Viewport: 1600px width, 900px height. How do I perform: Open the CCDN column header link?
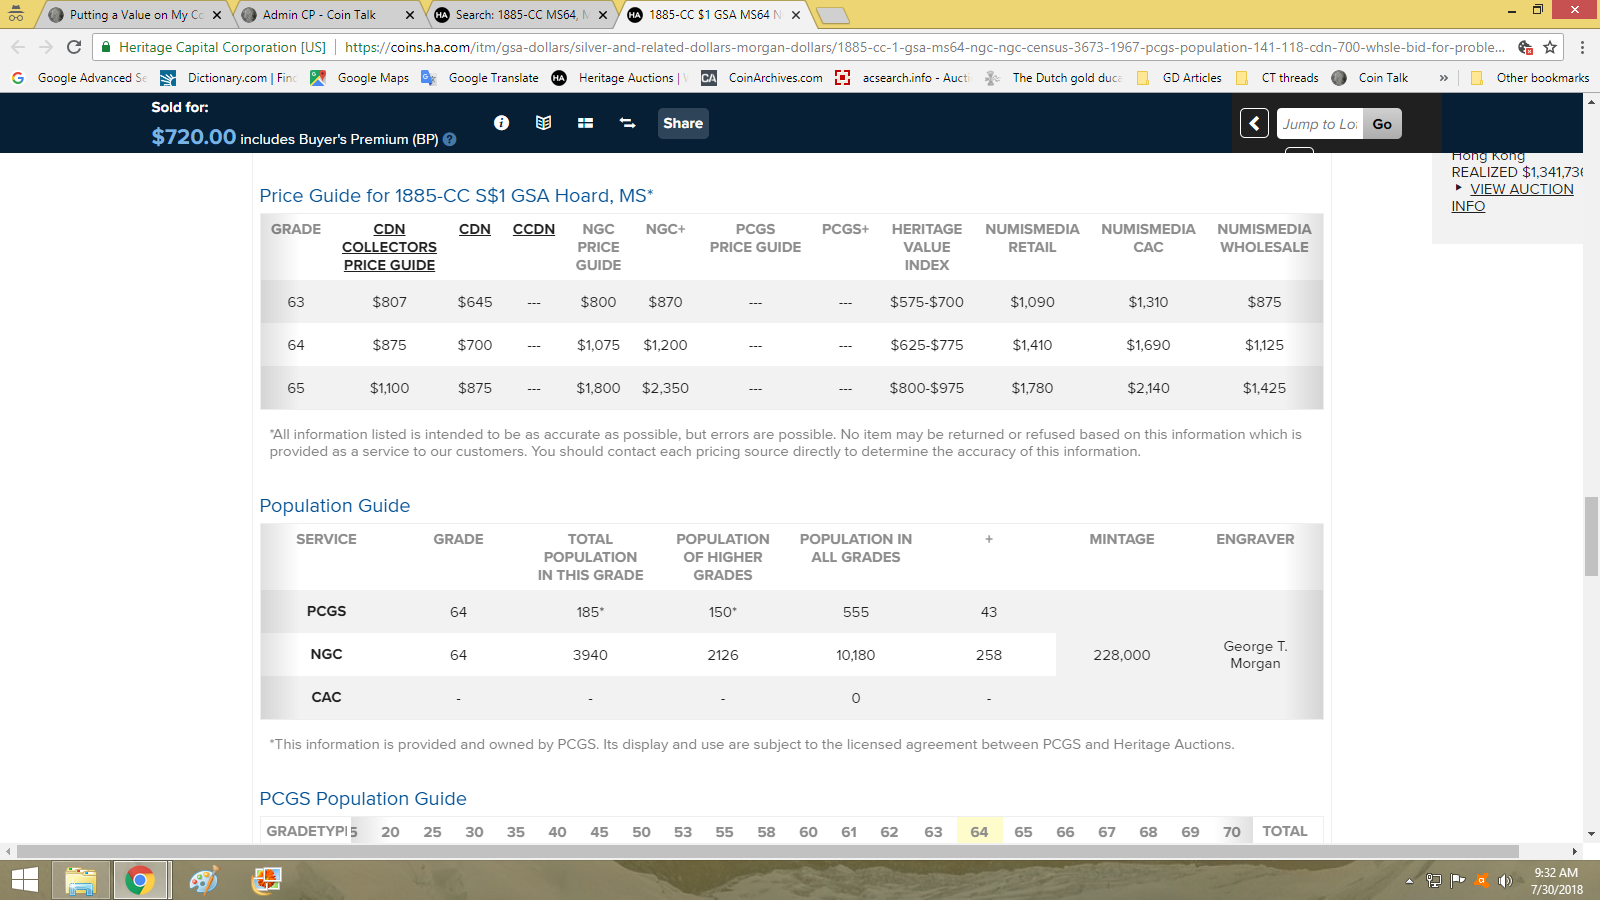[534, 229]
